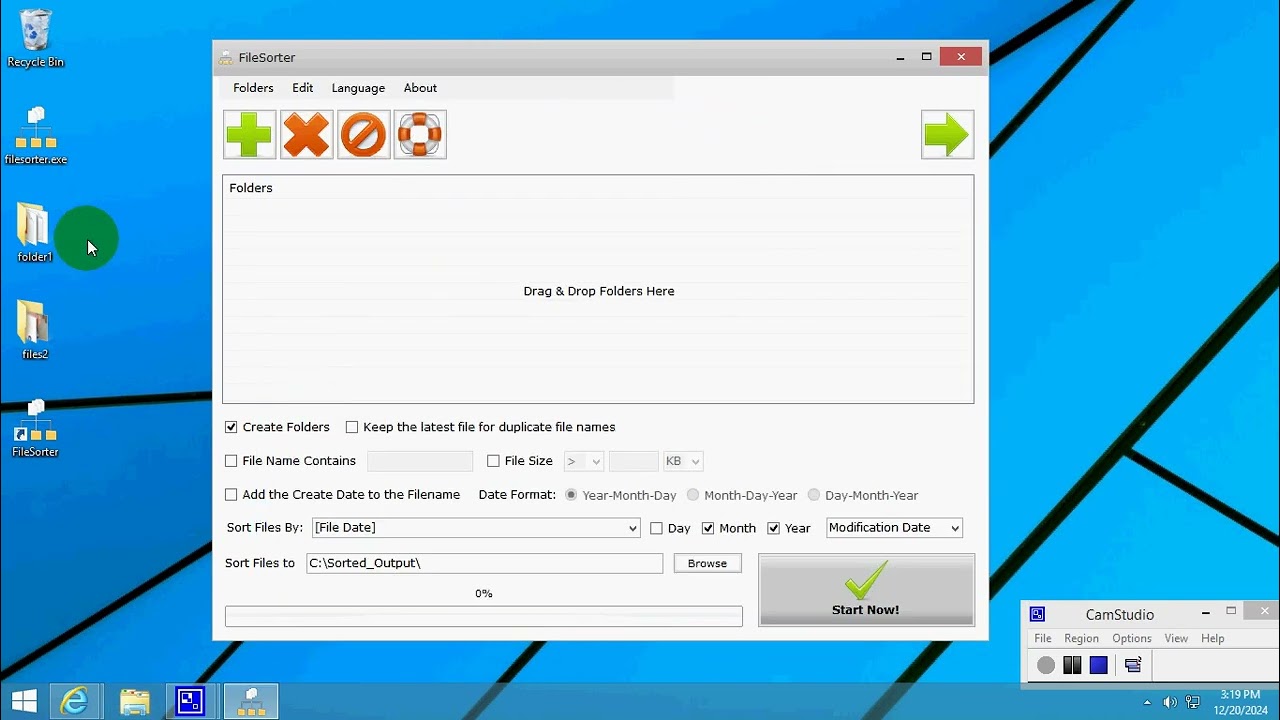Open CamStudio File menu

[x=1043, y=638]
